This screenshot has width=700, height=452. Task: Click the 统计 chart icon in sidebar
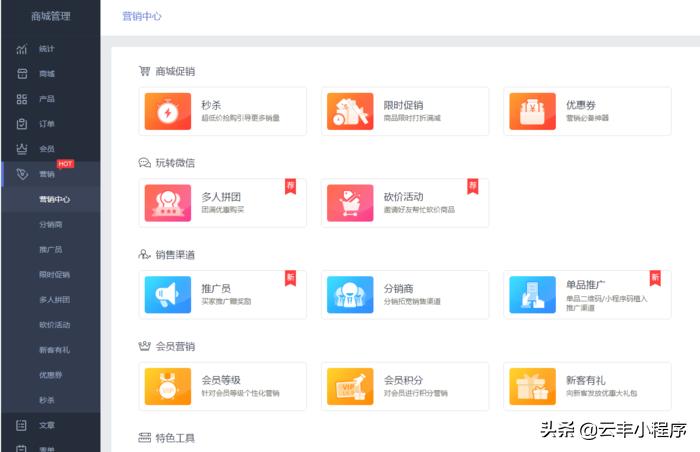pyautogui.click(x=22, y=49)
